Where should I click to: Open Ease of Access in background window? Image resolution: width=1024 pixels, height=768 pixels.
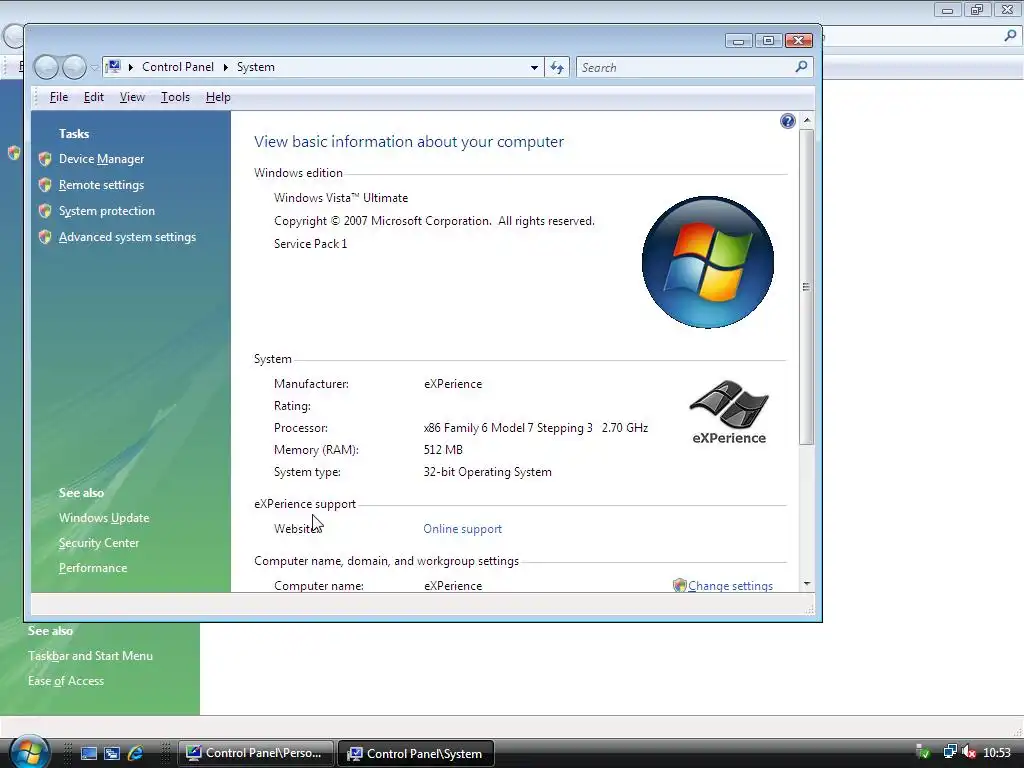pos(66,680)
